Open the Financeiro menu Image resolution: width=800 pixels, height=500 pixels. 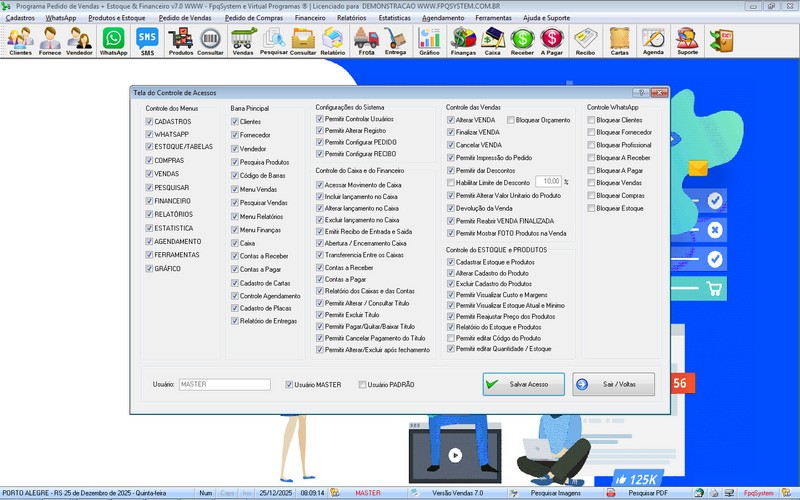pyautogui.click(x=310, y=18)
